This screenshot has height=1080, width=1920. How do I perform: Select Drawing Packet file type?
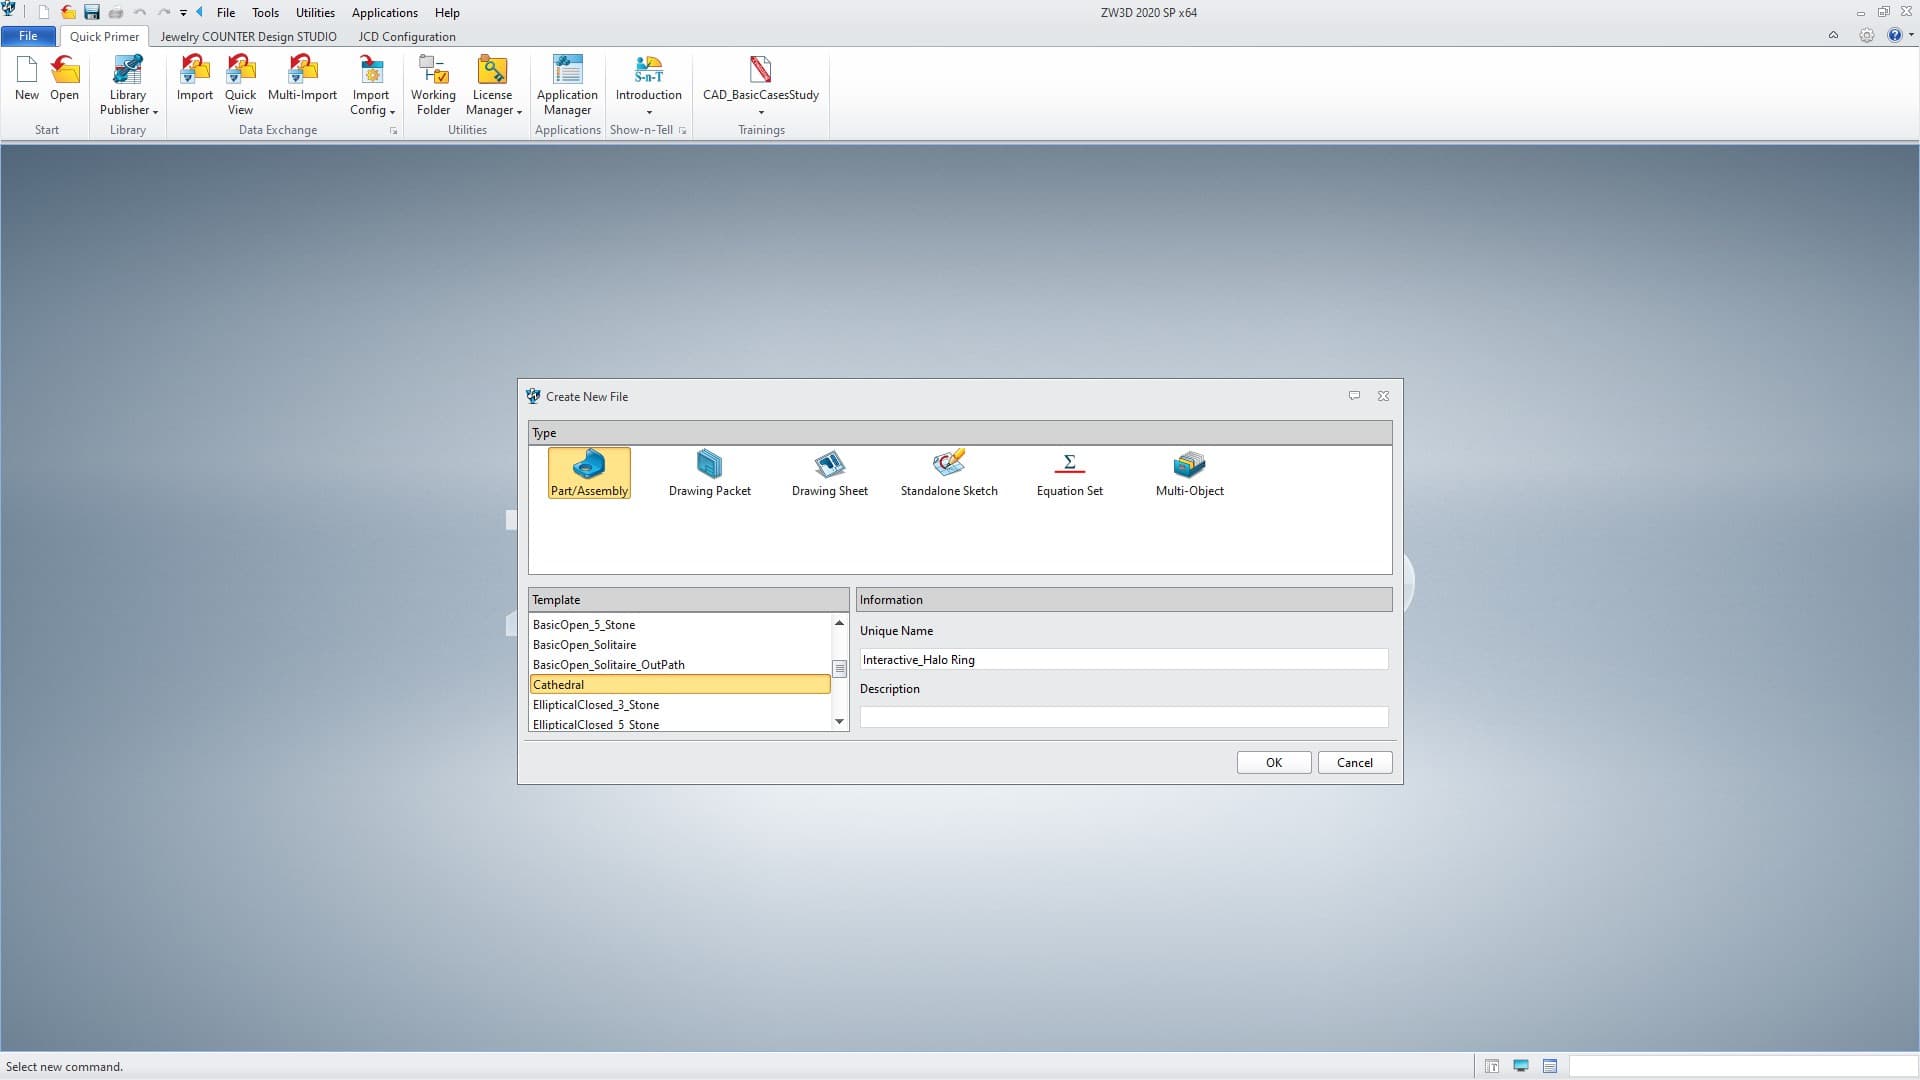709,473
